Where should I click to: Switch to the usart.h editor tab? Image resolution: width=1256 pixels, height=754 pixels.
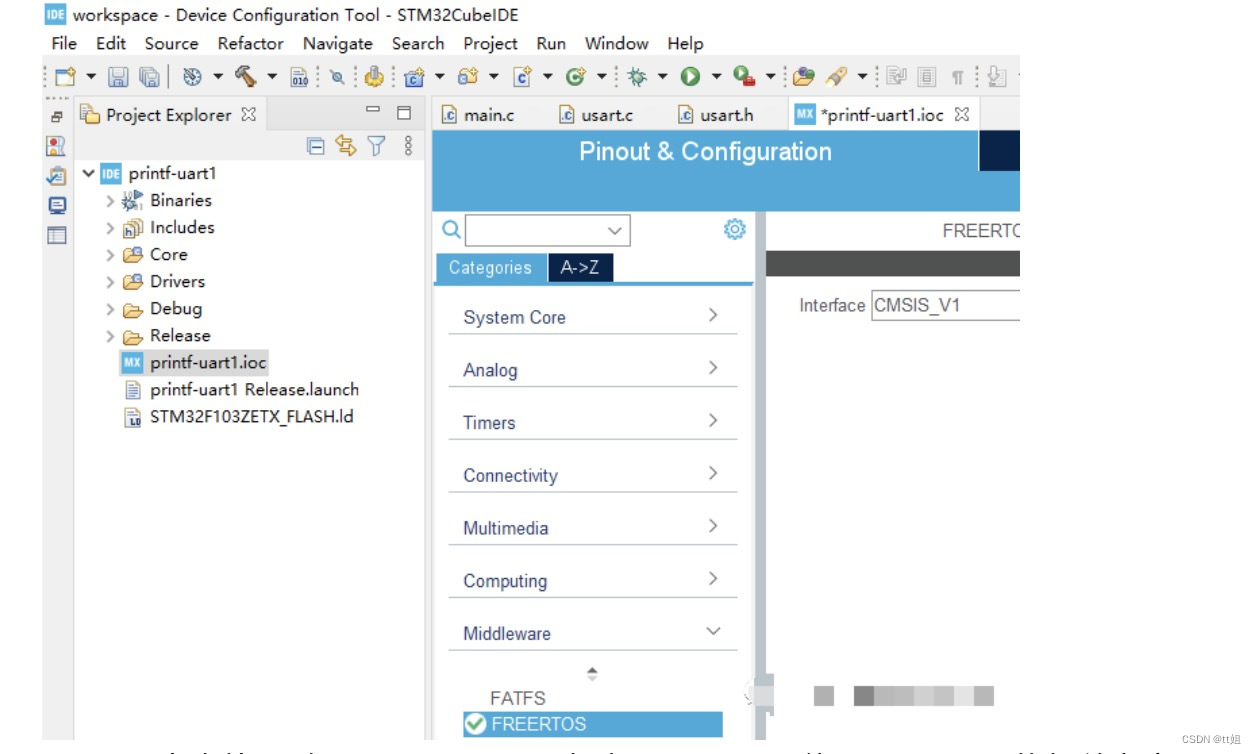pyautogui.click(x=716, y=114)
